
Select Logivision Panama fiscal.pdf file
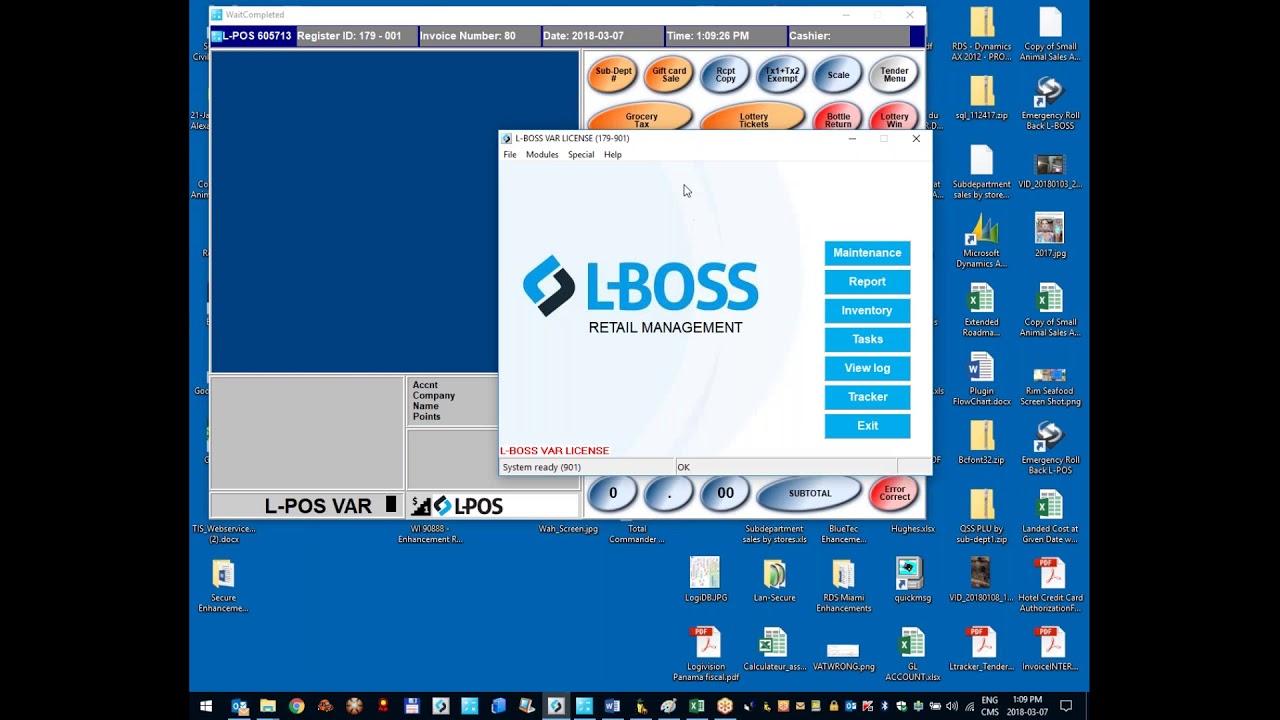click(705, 655)
